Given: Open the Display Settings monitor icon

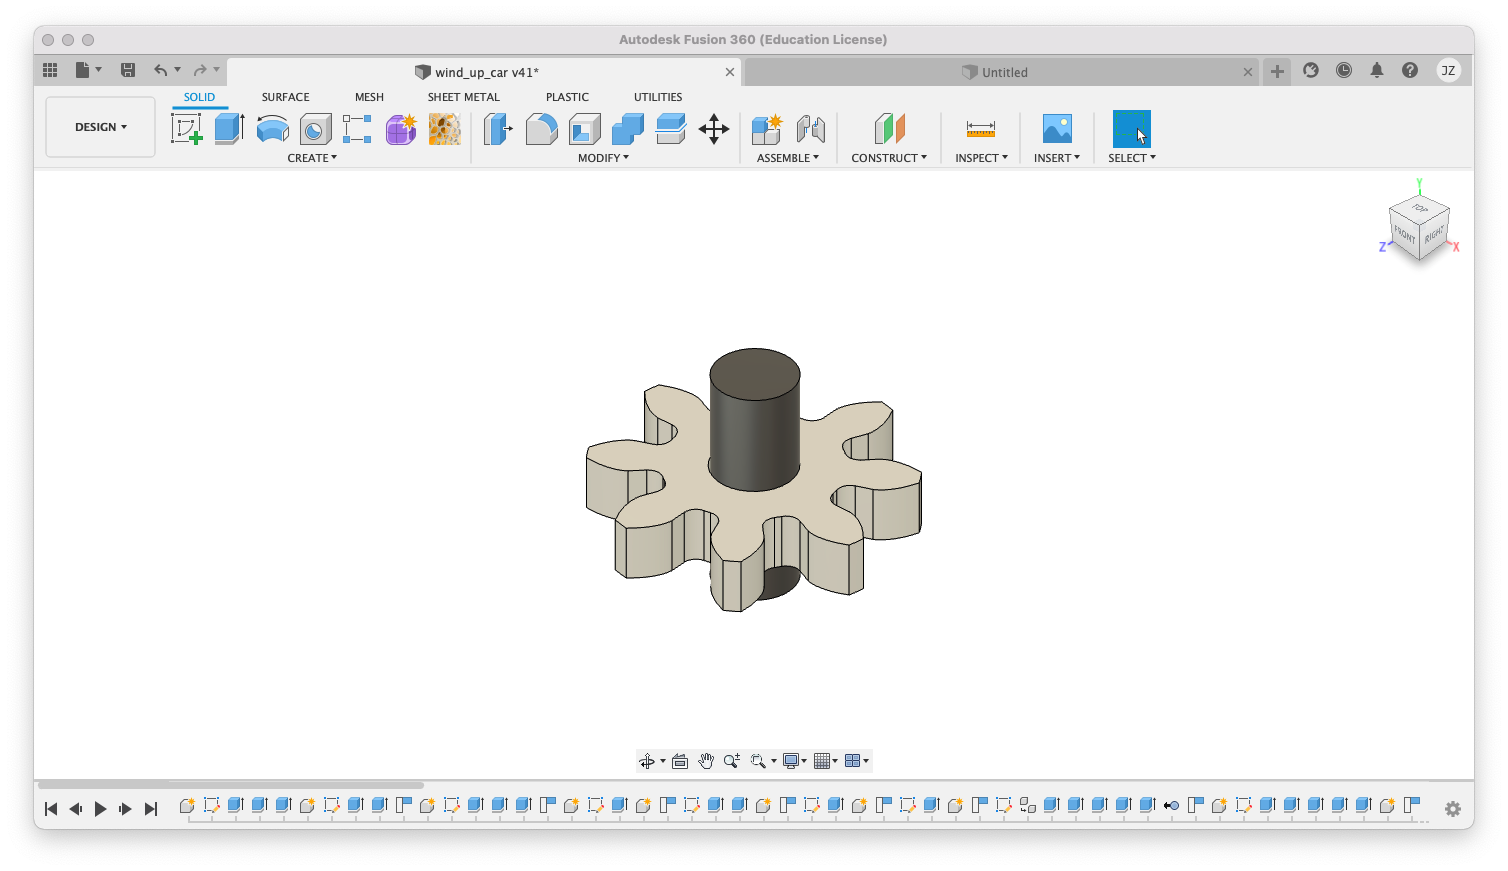Looking at the screenshot, I should click(791, 761).
